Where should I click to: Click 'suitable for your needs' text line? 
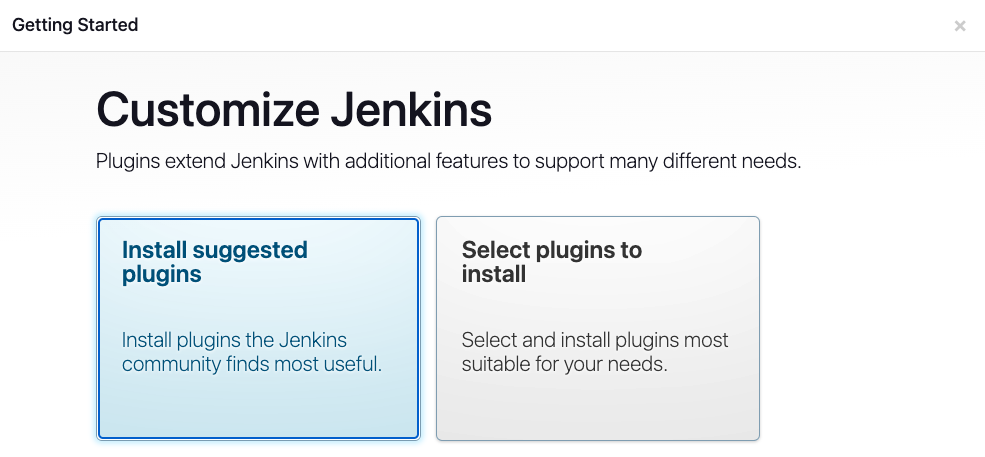(563, 364)
